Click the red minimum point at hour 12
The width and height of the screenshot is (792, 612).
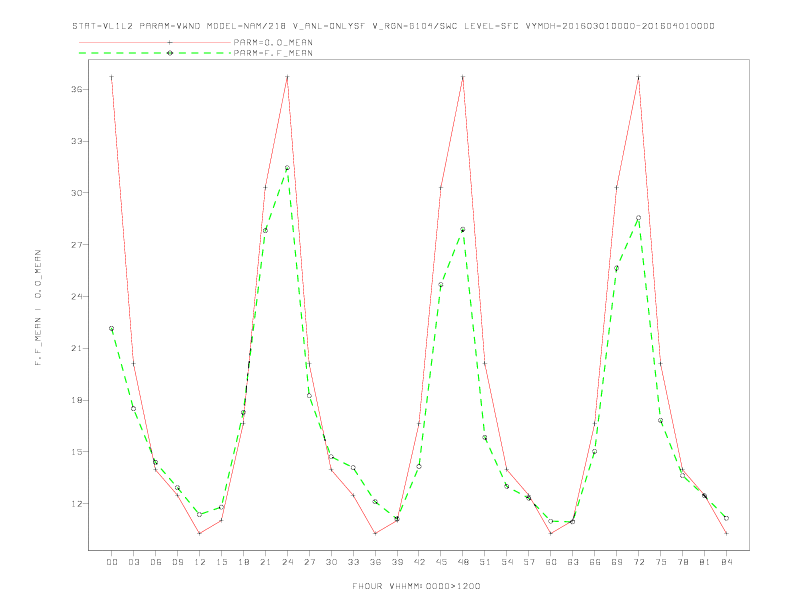(x=200, y=533)
